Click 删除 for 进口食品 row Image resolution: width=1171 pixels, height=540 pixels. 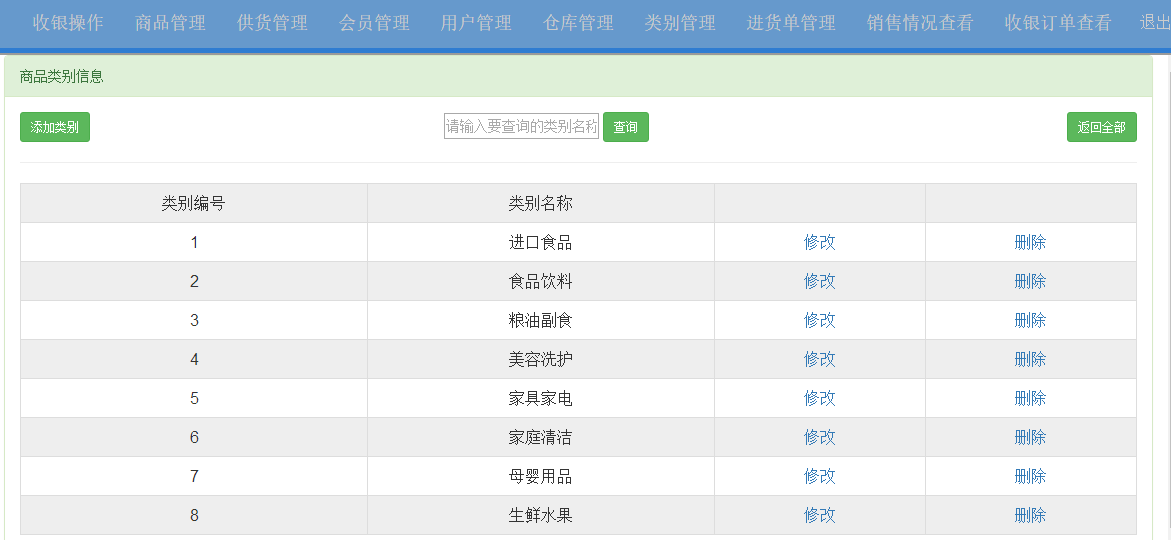coord(1030,242)
